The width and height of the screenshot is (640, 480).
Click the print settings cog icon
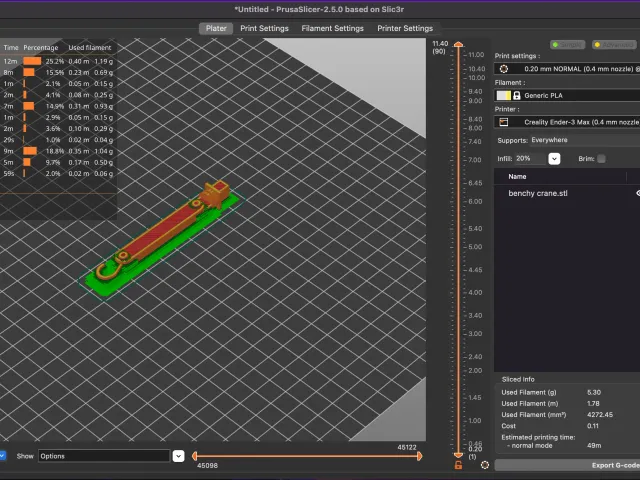[504, 69]
